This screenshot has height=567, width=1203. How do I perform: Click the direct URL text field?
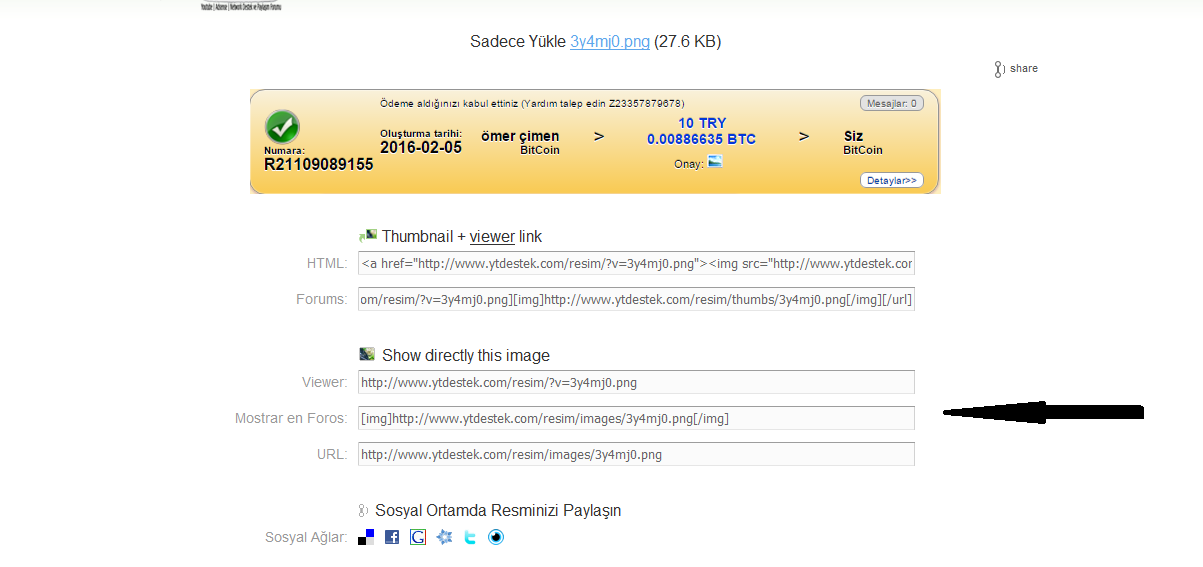point(636,454)
